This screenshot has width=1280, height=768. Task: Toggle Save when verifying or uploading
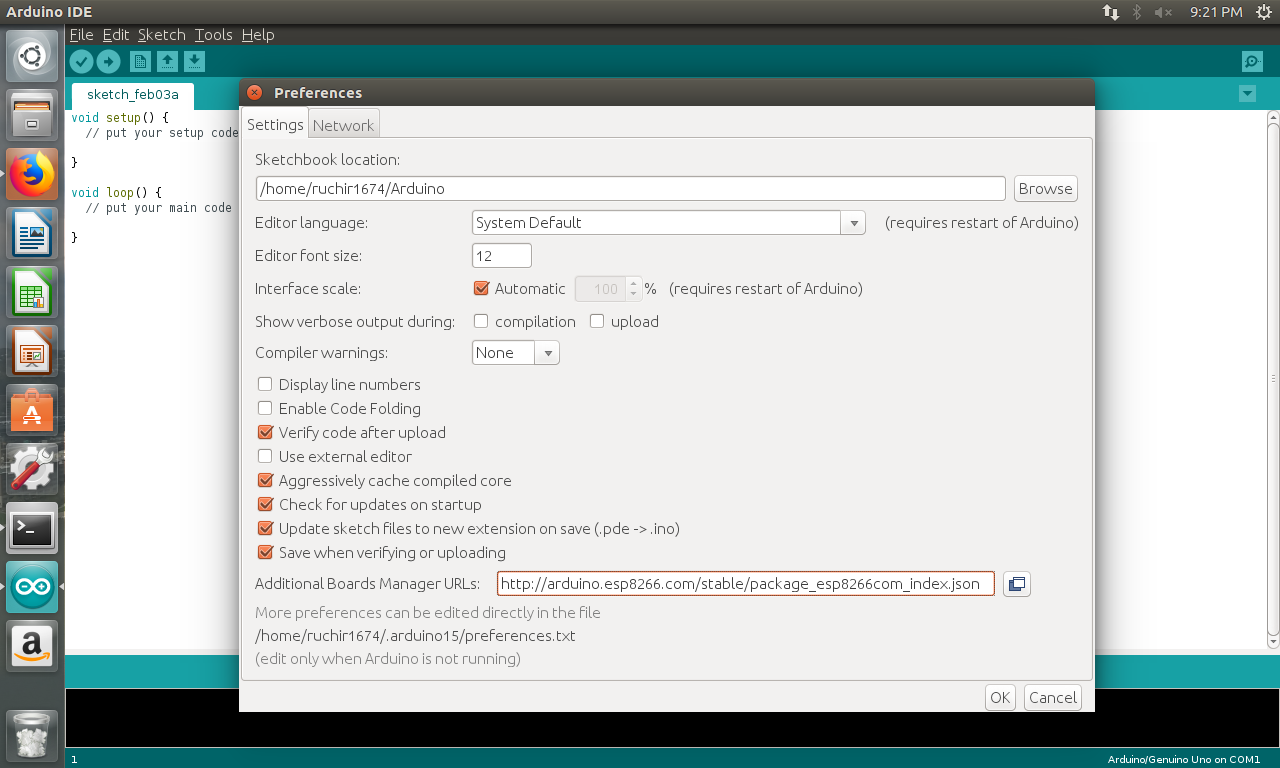click(x=265, y=553)
